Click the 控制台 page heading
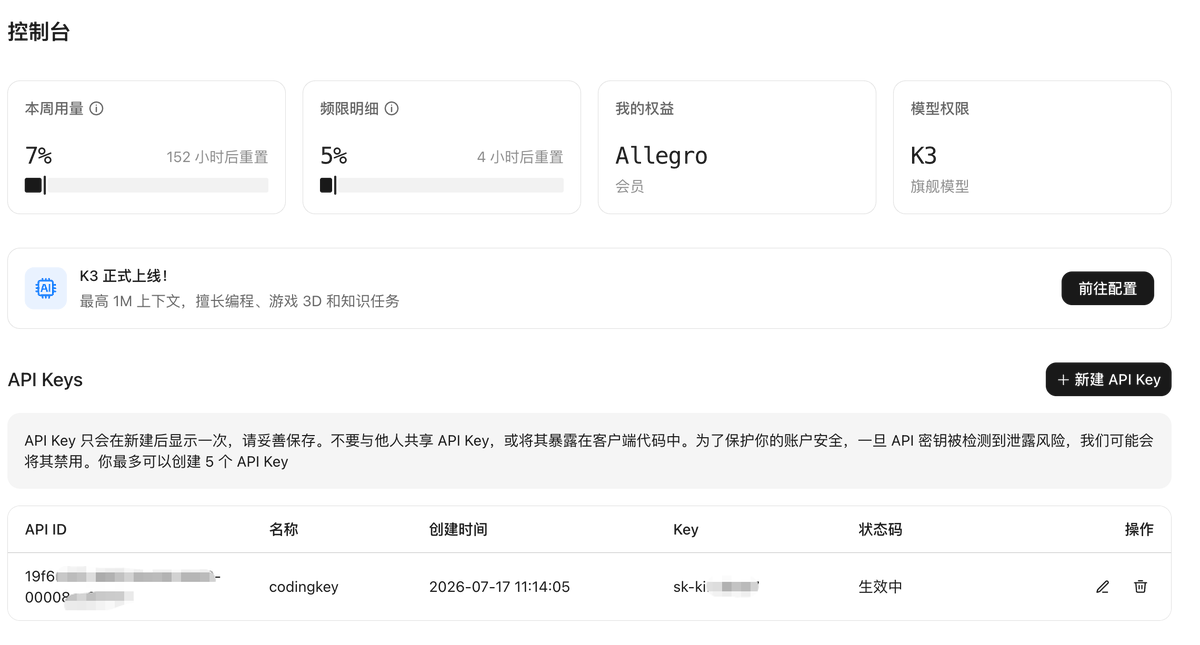1200x645 pixels. 39,32
